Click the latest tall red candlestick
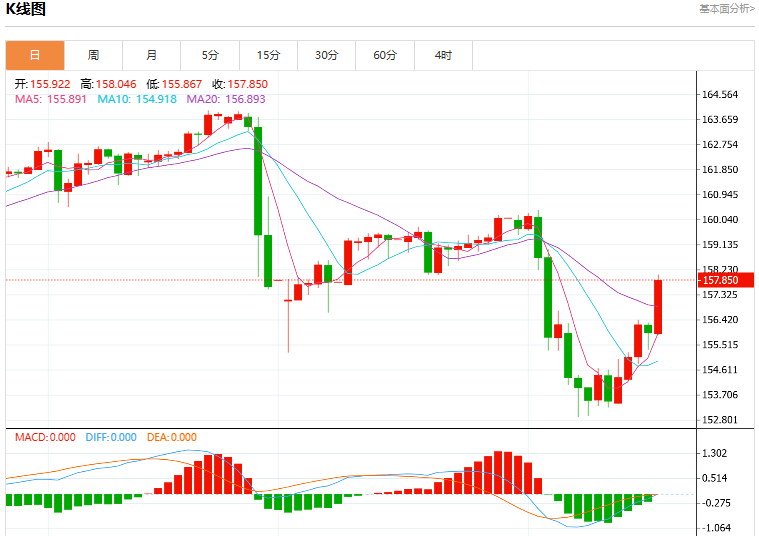 tap(658, 306)
